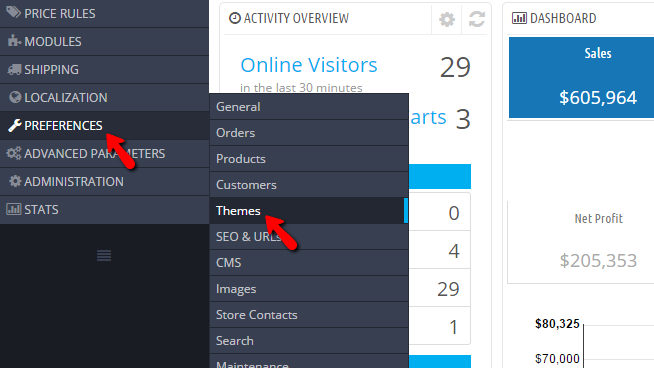Select SEO & URLs submenu item
This screenshot has height=368, width=654.
pos(309,237)
